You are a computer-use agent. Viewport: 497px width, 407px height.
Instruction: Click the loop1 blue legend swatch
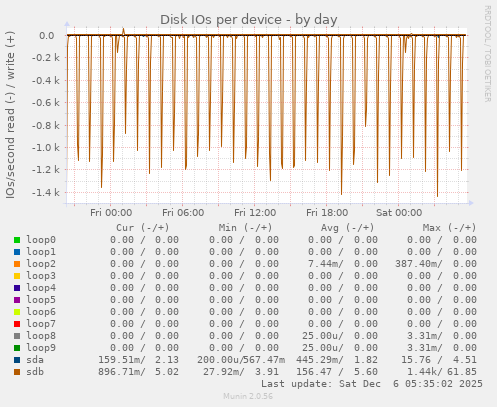coord(17,252)
